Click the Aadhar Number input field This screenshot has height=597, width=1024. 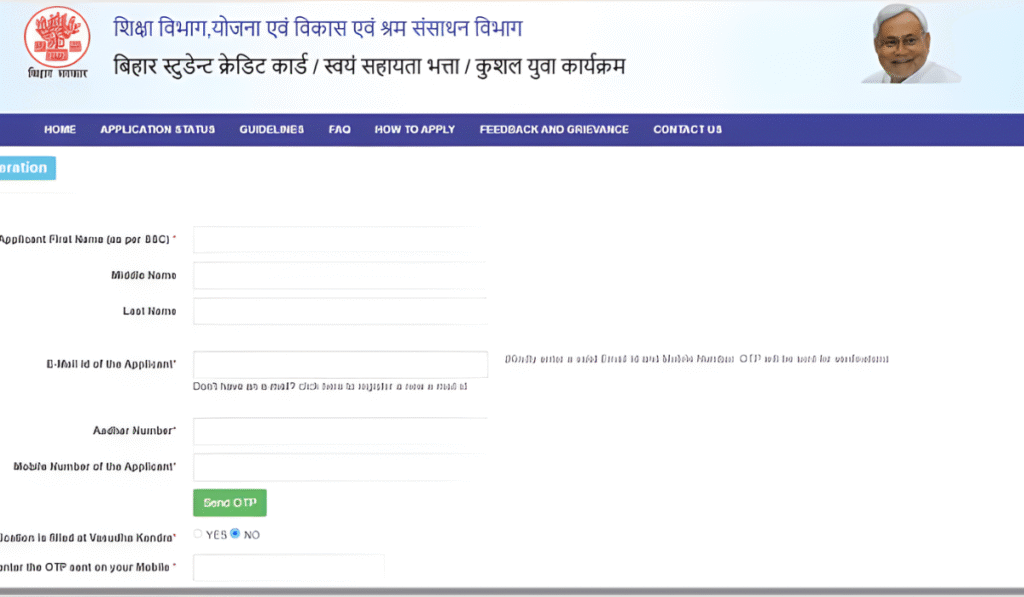pos(339,431)
